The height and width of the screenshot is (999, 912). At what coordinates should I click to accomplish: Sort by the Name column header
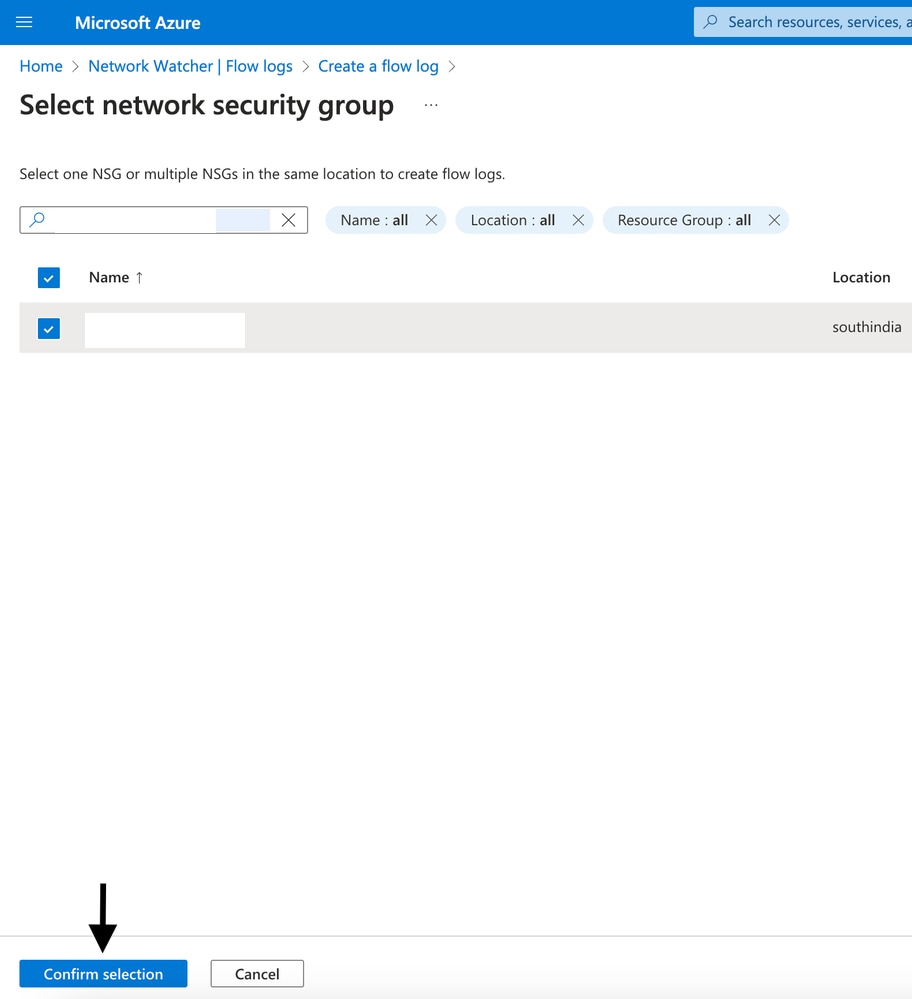[116, 278]
